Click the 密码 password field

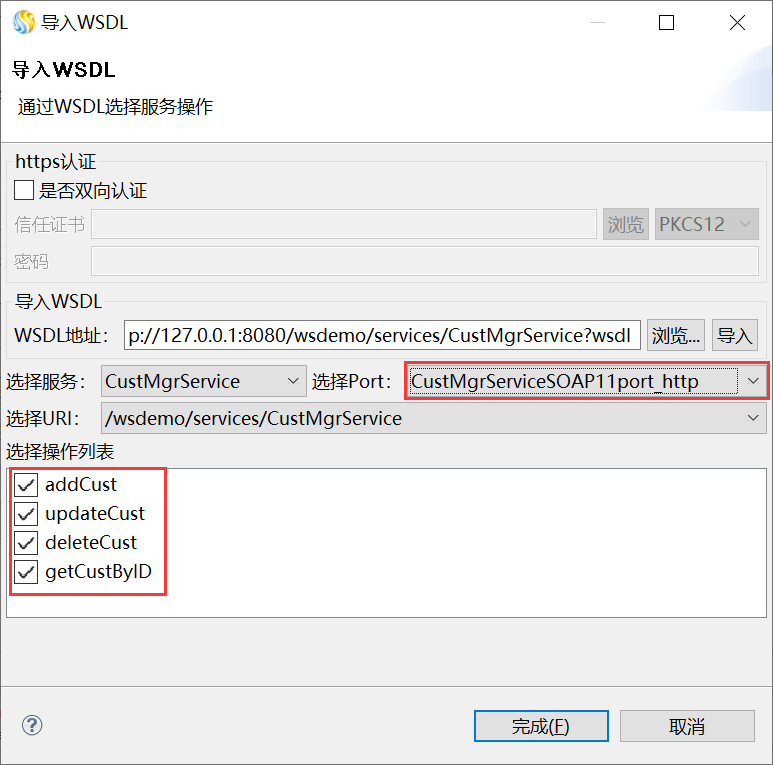tap(424, 261)
